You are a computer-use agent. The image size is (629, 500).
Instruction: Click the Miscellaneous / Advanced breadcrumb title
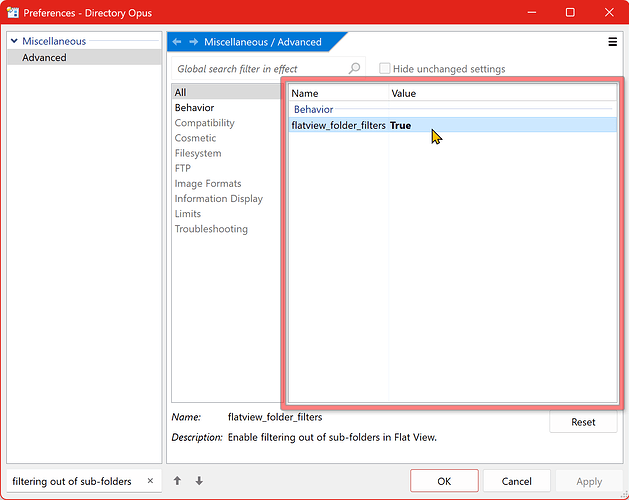(x=263, y=42)
